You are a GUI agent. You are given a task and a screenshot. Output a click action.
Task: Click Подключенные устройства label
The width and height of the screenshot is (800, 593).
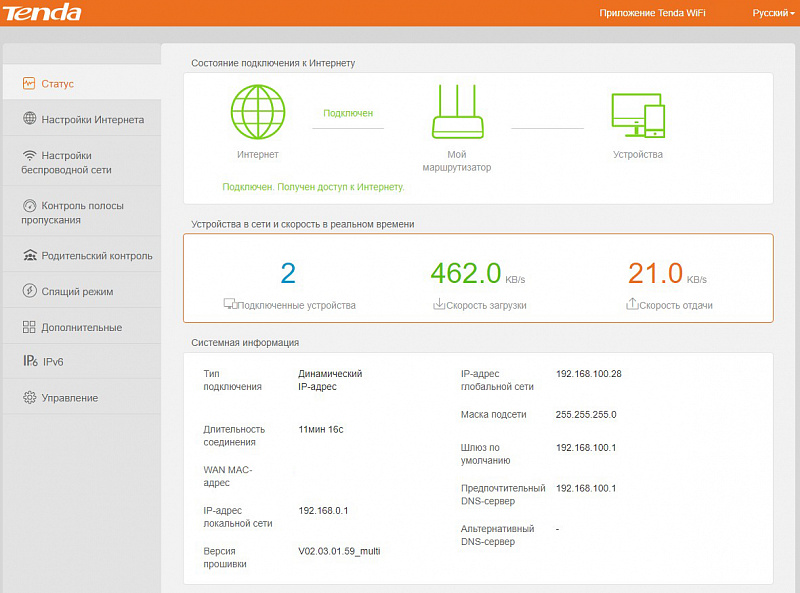click(296, 305)
